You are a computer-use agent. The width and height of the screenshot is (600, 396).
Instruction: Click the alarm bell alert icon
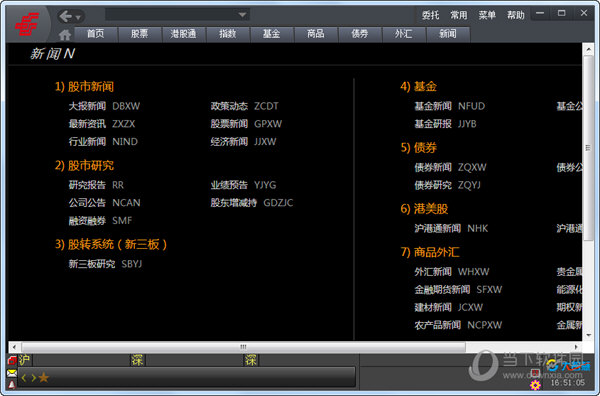click(x=12, y=384)
